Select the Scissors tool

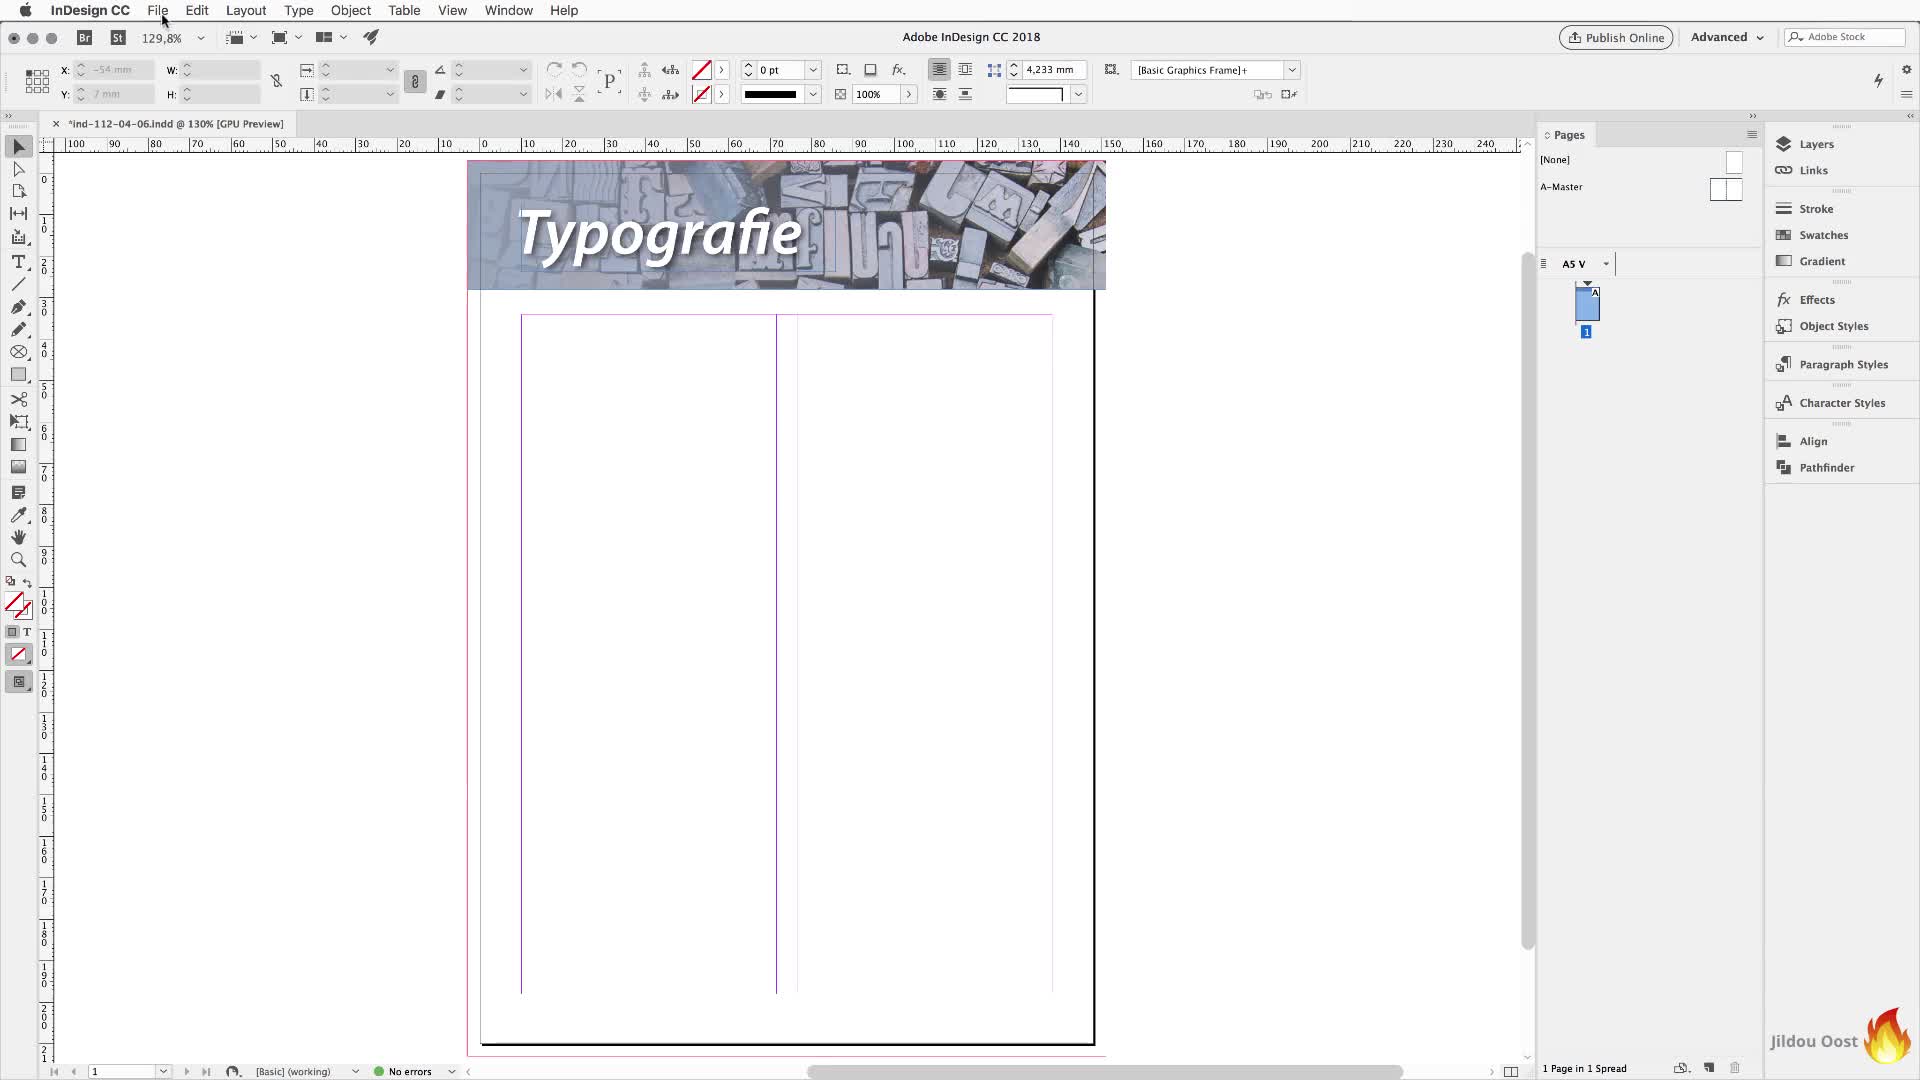pos(18,399)
